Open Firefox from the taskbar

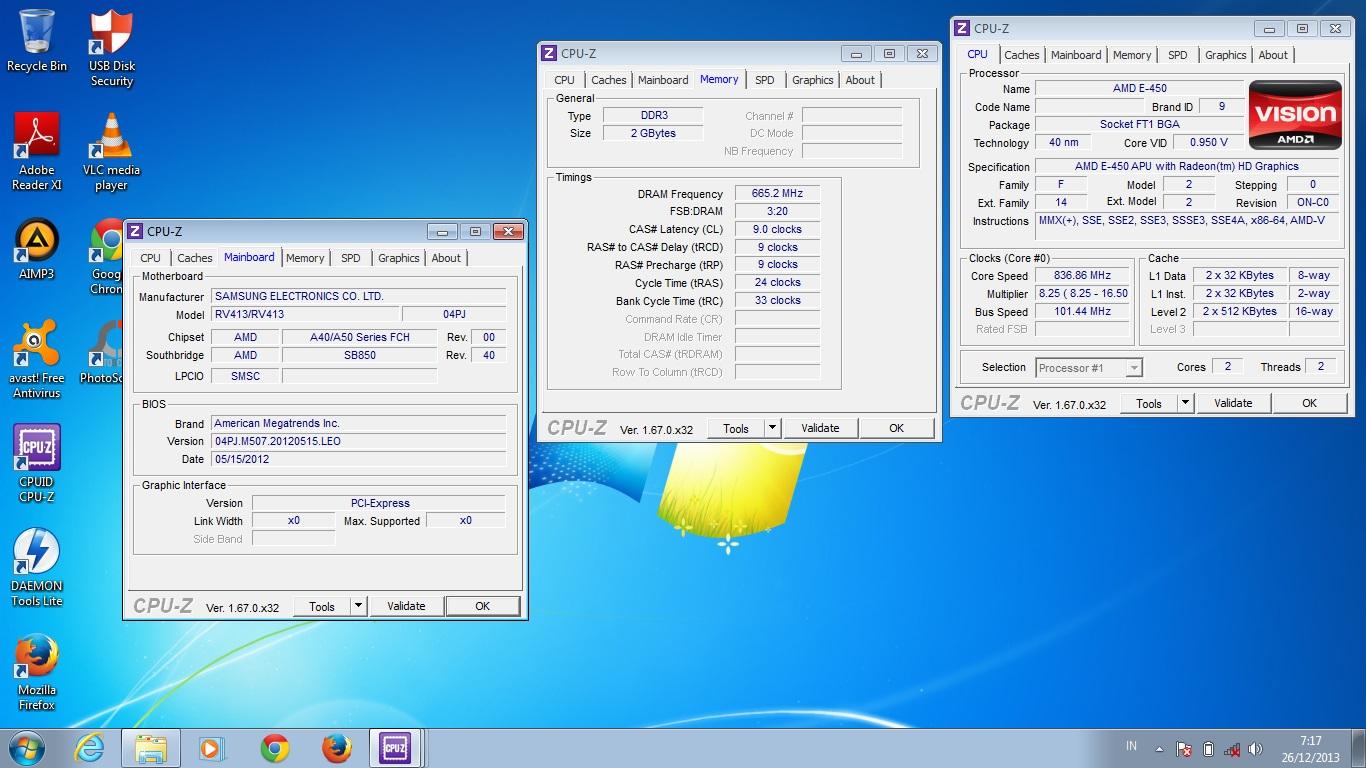[x=336, y=748]
